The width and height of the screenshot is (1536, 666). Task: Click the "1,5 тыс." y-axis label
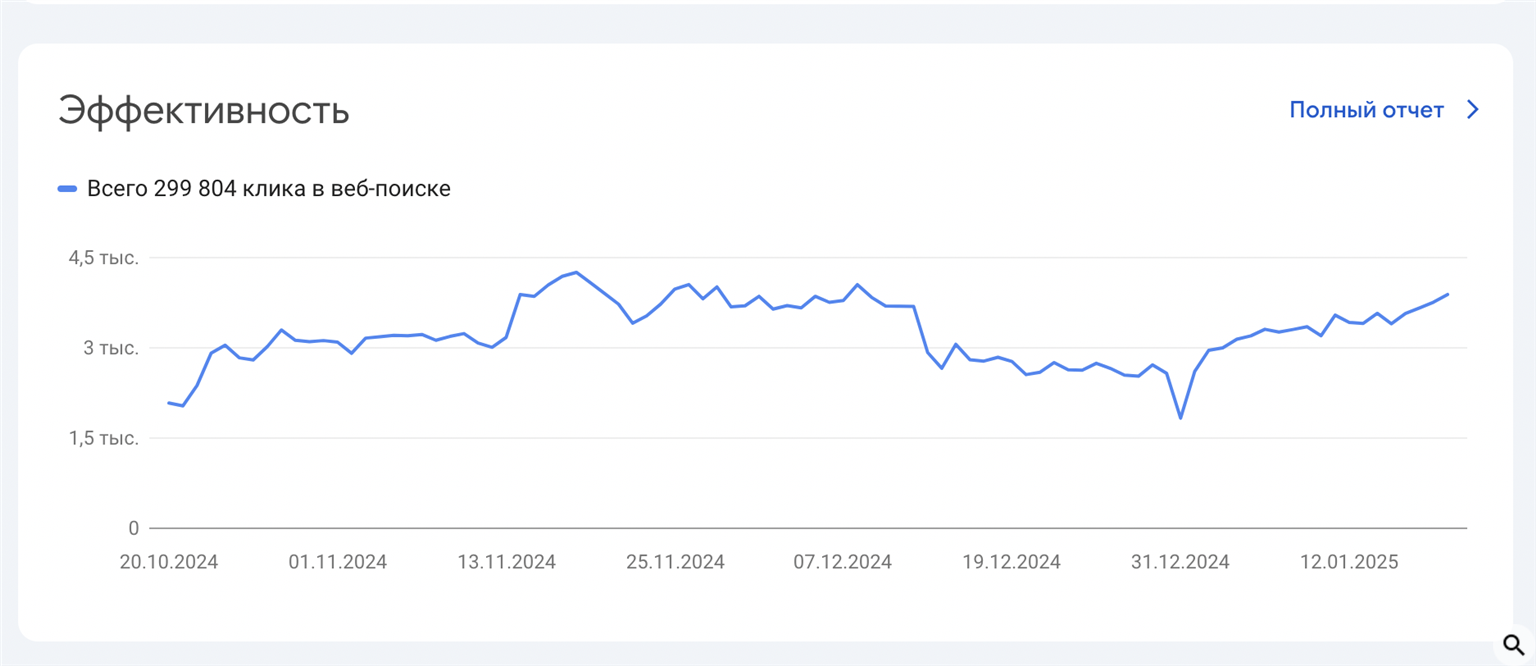(x=103, y=438)
